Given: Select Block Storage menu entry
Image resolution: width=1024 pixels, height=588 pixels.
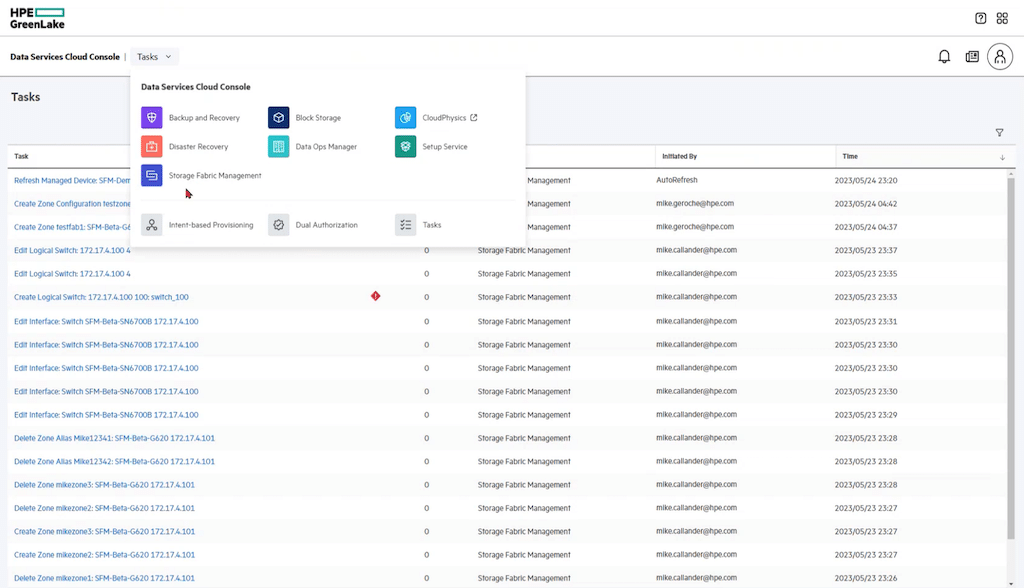Looking at the screenshot, I should pyautogui.click(x=318, y=118).
